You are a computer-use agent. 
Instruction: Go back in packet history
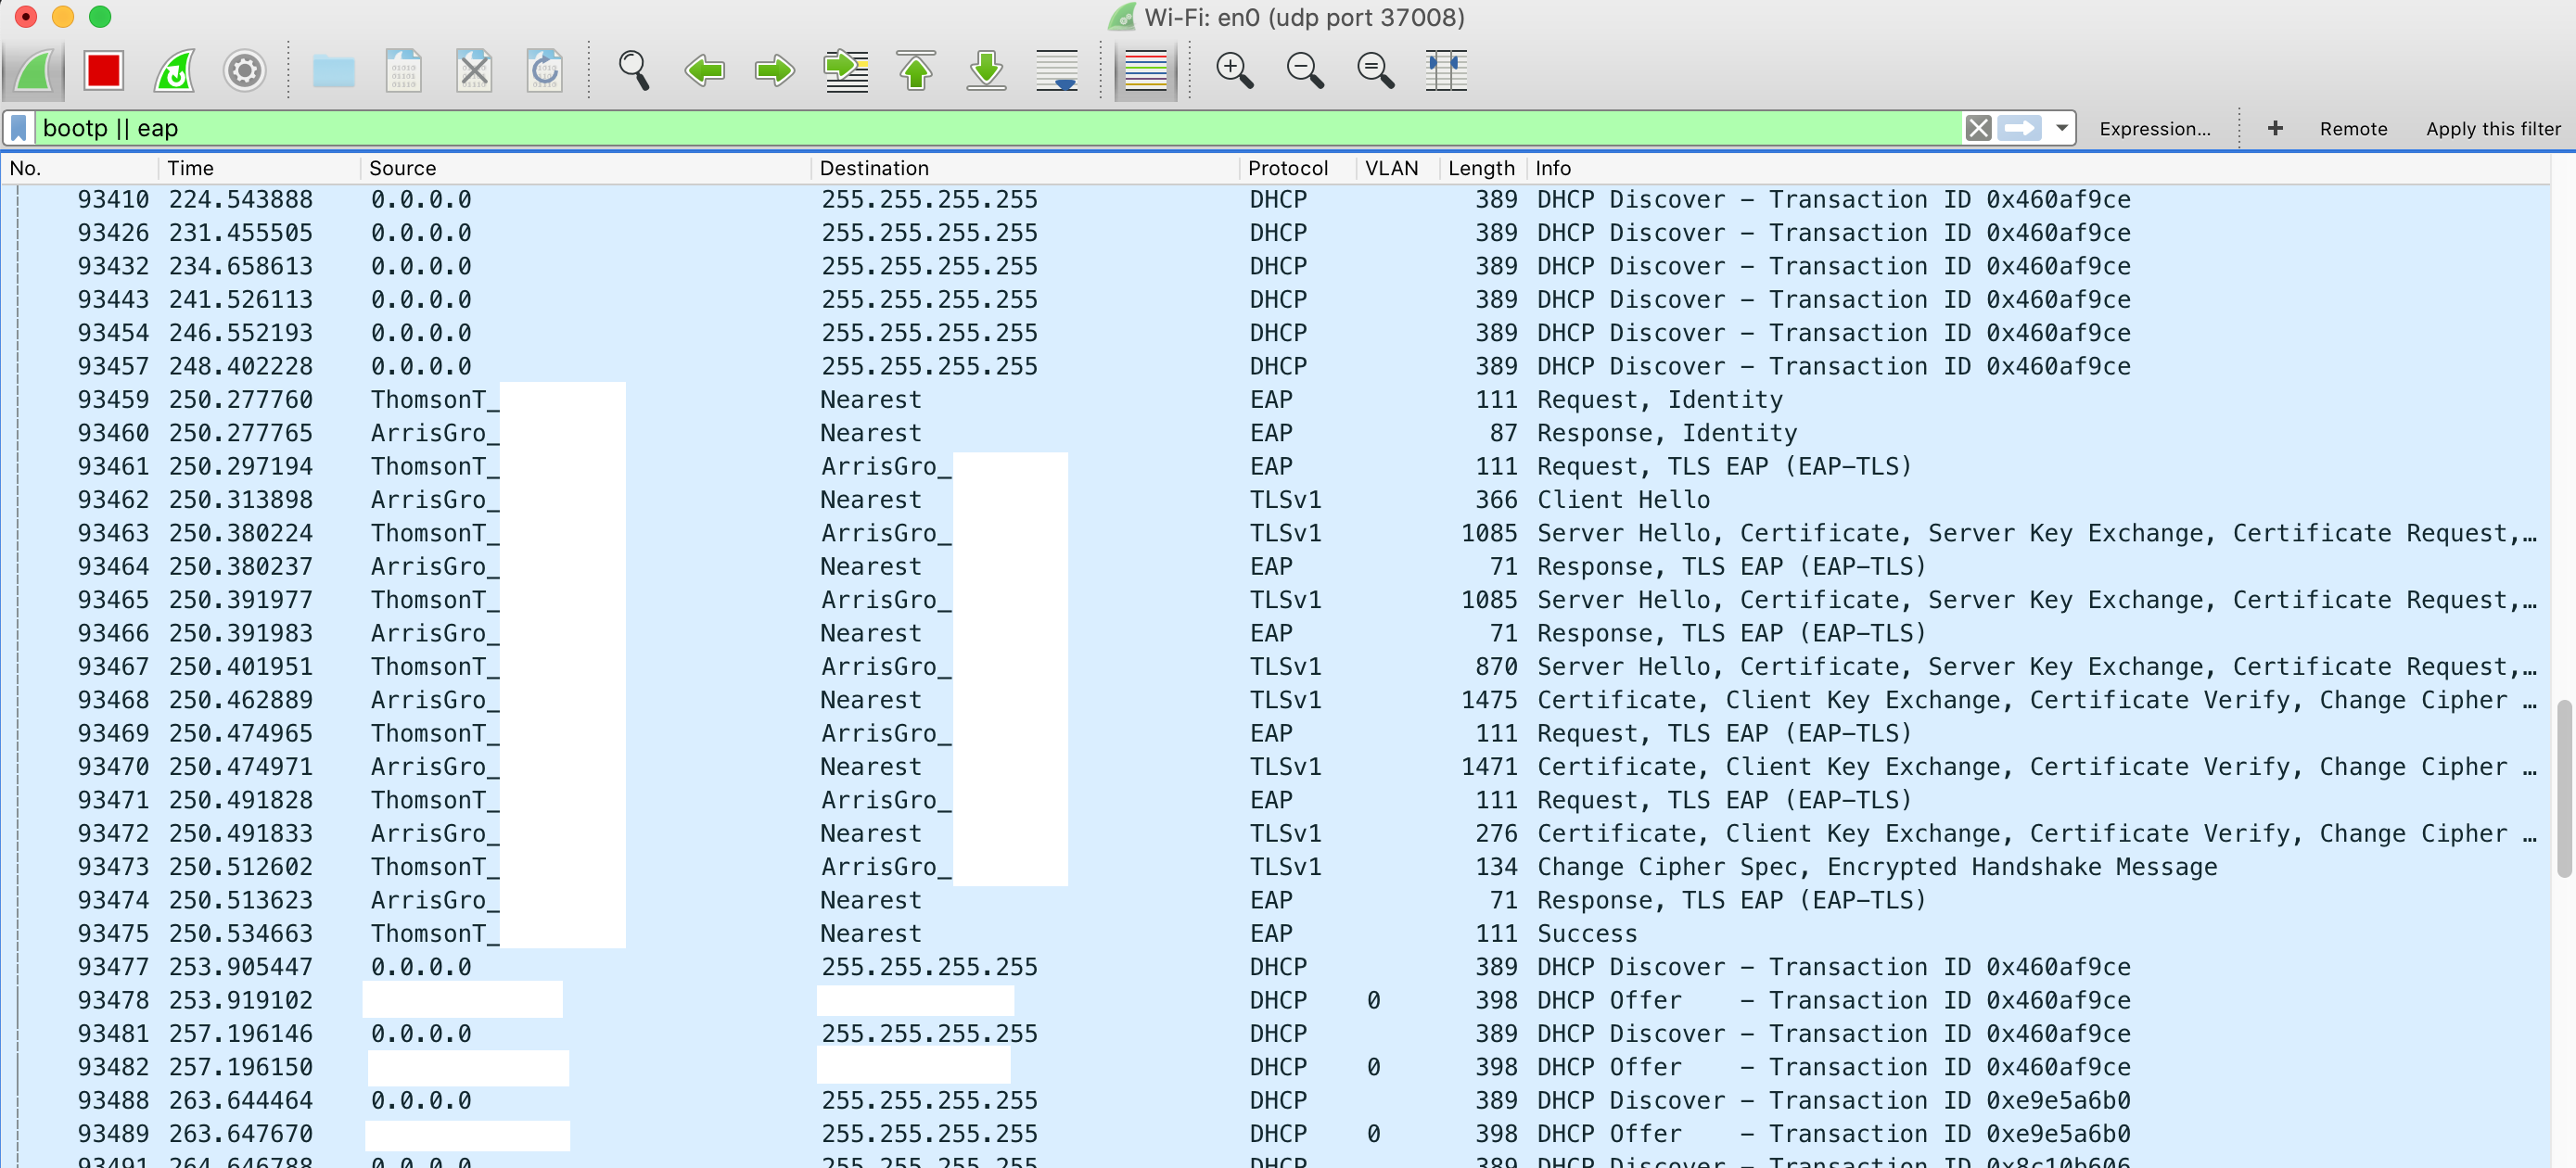pos(705,71)
